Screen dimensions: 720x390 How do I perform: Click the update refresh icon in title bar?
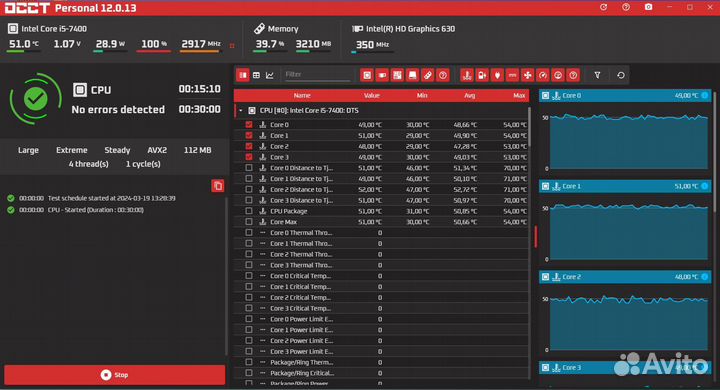coord(603,7)
